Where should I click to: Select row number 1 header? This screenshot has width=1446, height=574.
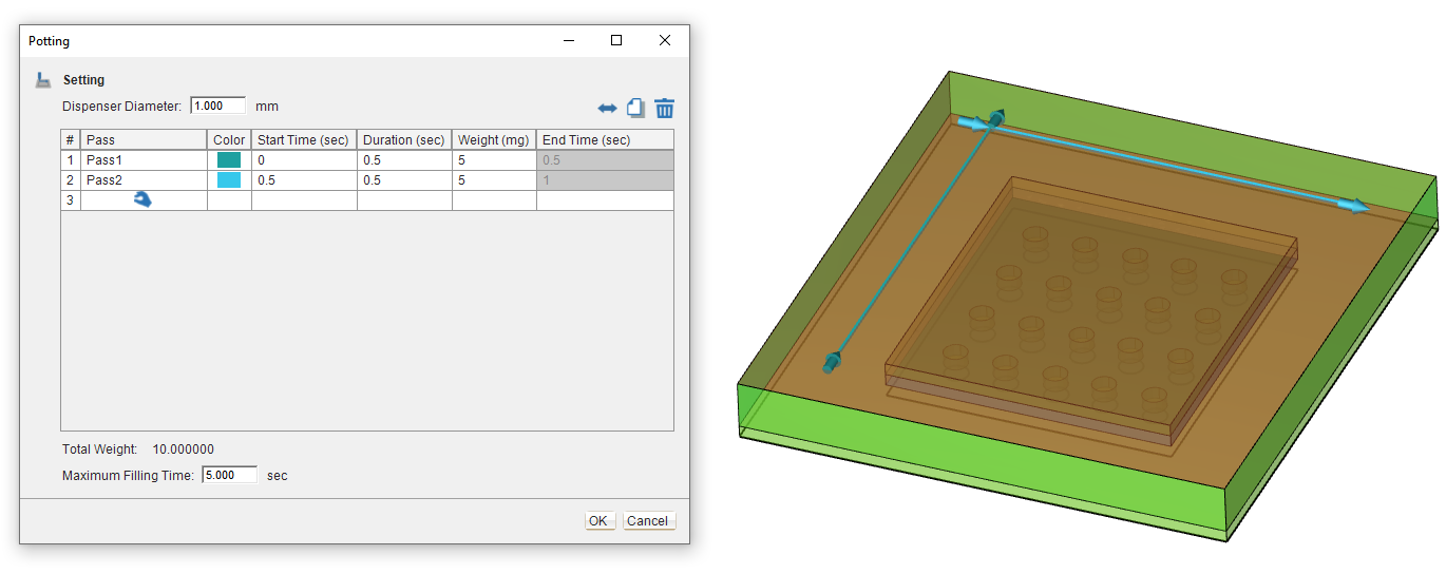[x=70, y=160]
